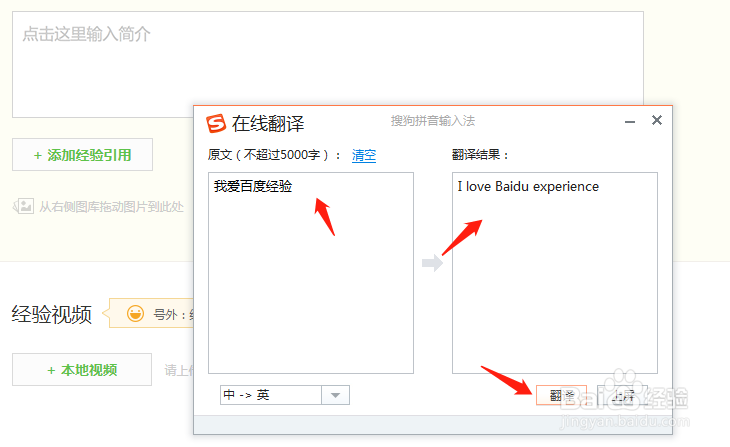
Task: Click the smiley face icon near 号外
Action: (135, 313)
